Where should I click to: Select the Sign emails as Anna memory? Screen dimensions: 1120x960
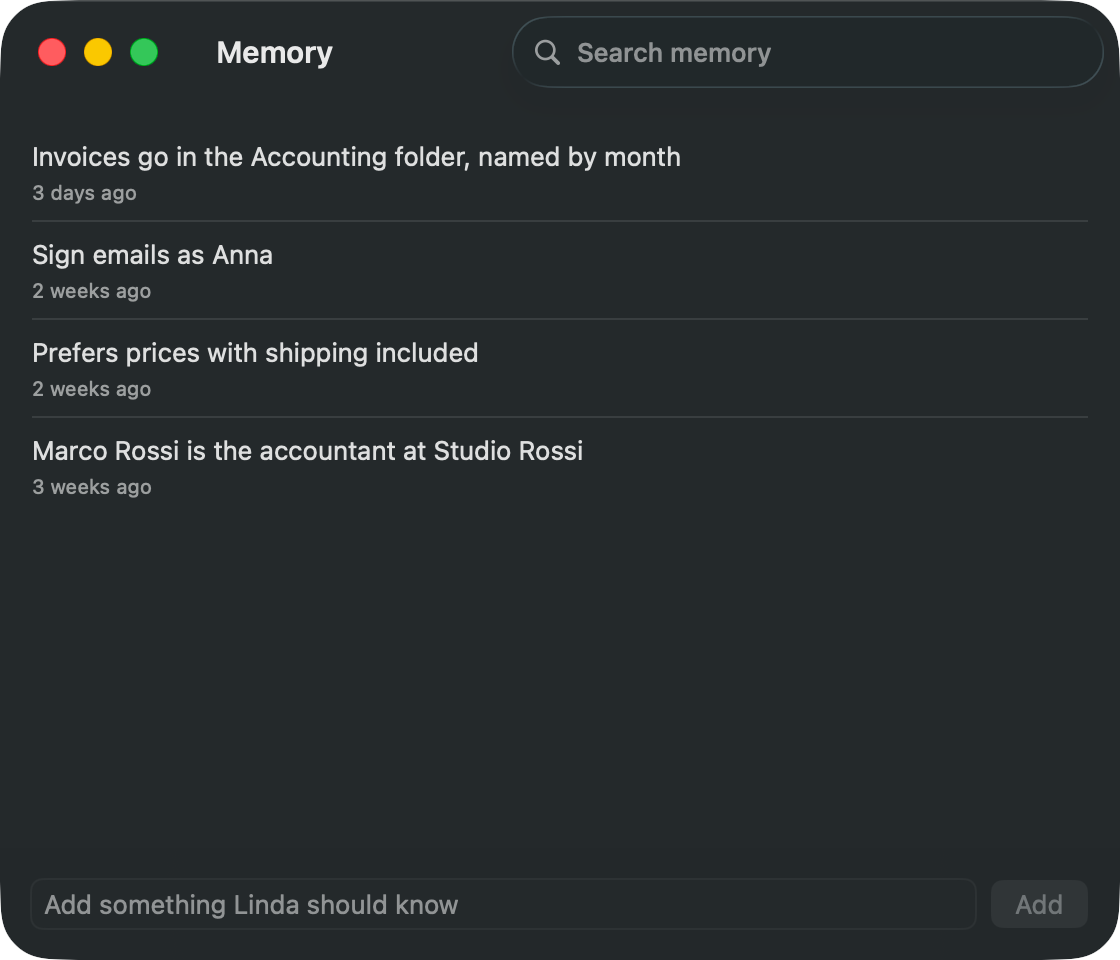(560, 271)
